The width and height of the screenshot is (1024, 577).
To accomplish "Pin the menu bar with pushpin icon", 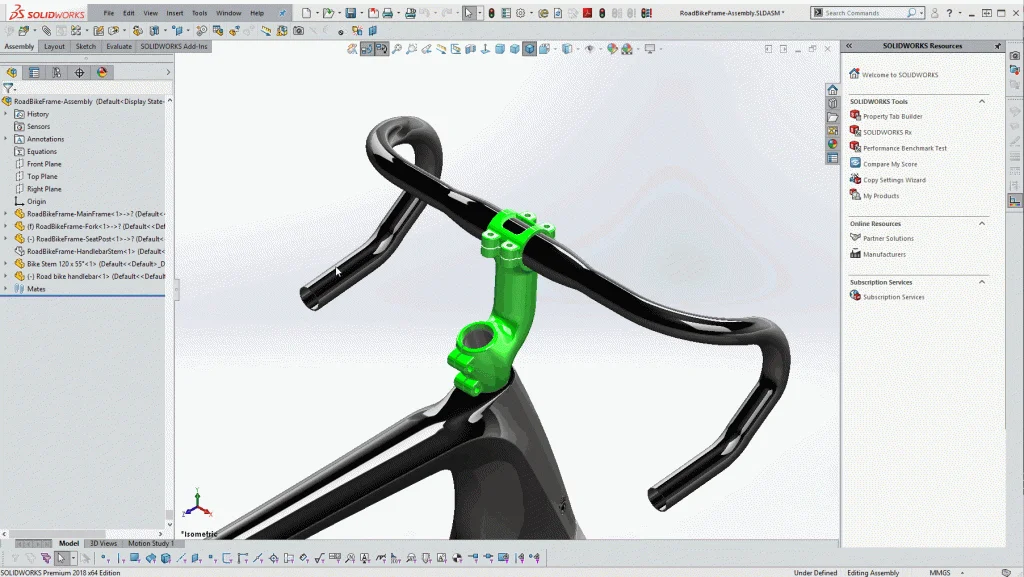I will (282, 12).
